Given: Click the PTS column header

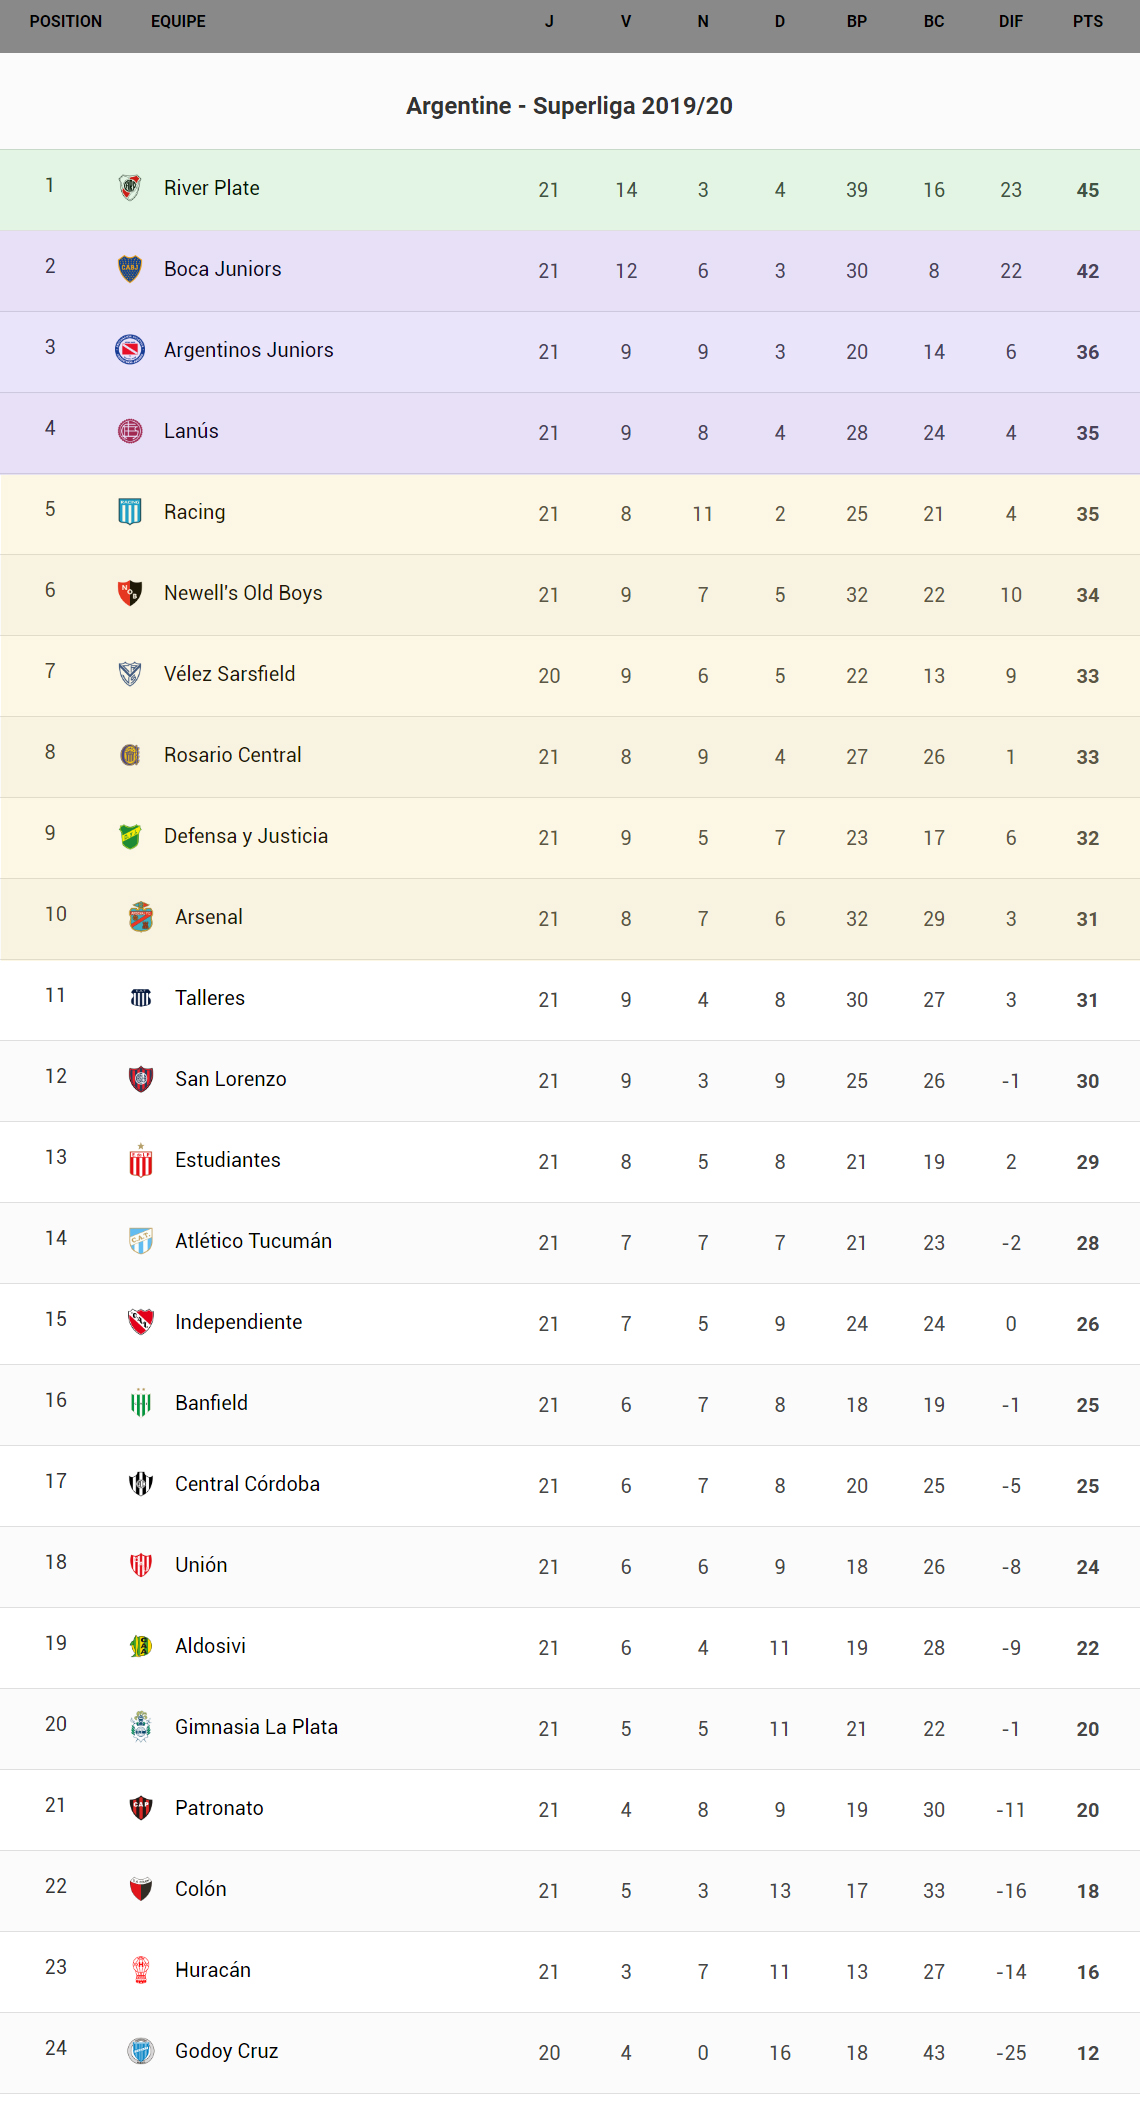Looking at the screenshot, I should pyautogui.click(x=1088, y=22).
